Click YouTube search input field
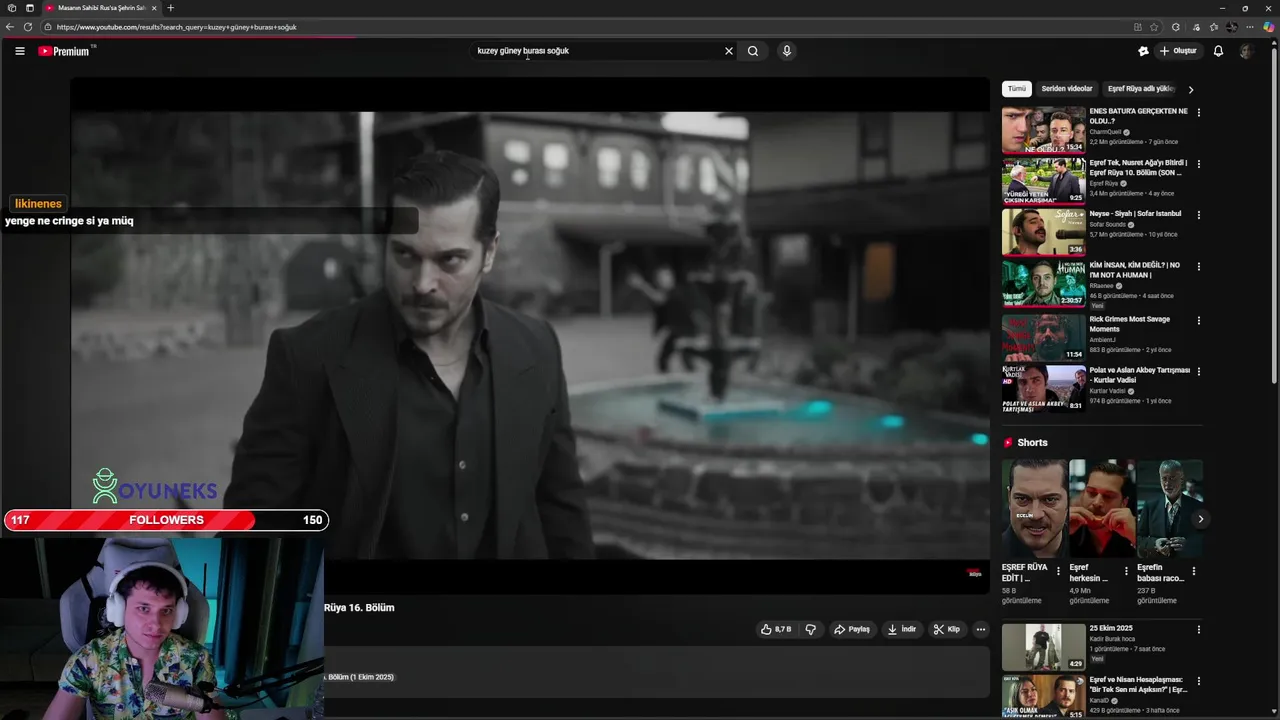Image resolution: width=1280 pixels, height=720 pixels. tap(595, 51)
